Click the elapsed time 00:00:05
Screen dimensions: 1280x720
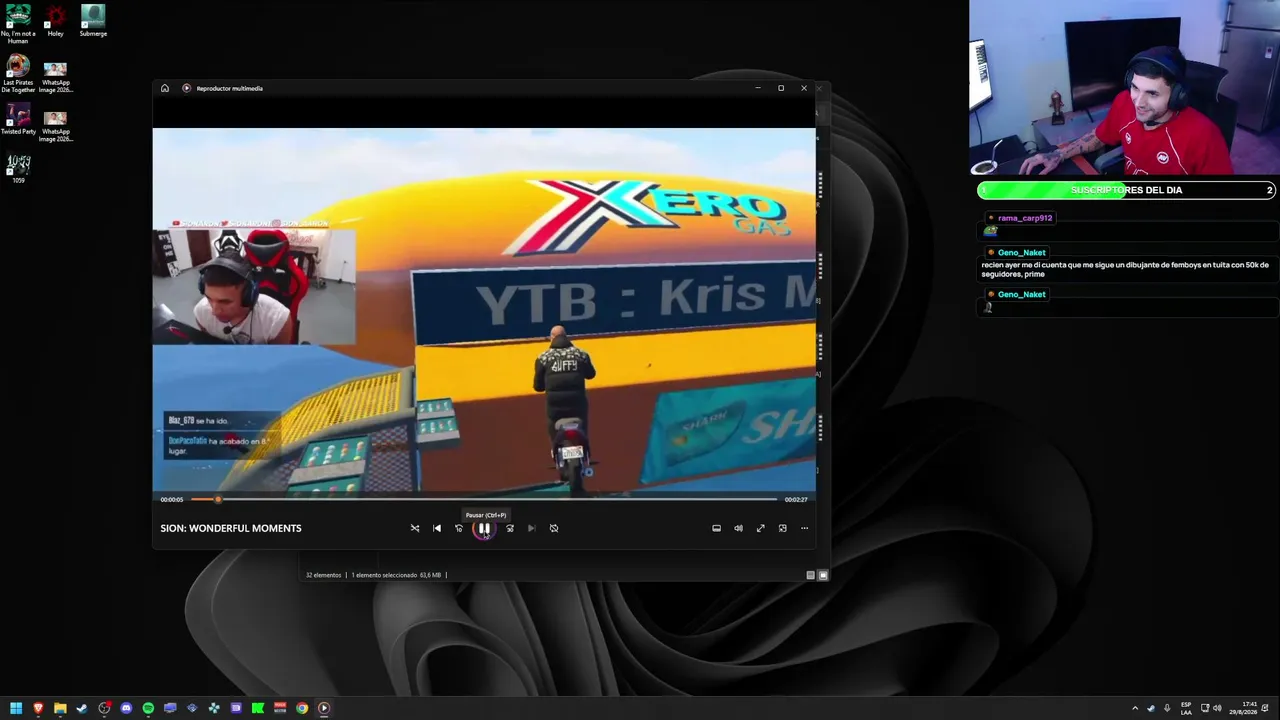coord(172,499)
